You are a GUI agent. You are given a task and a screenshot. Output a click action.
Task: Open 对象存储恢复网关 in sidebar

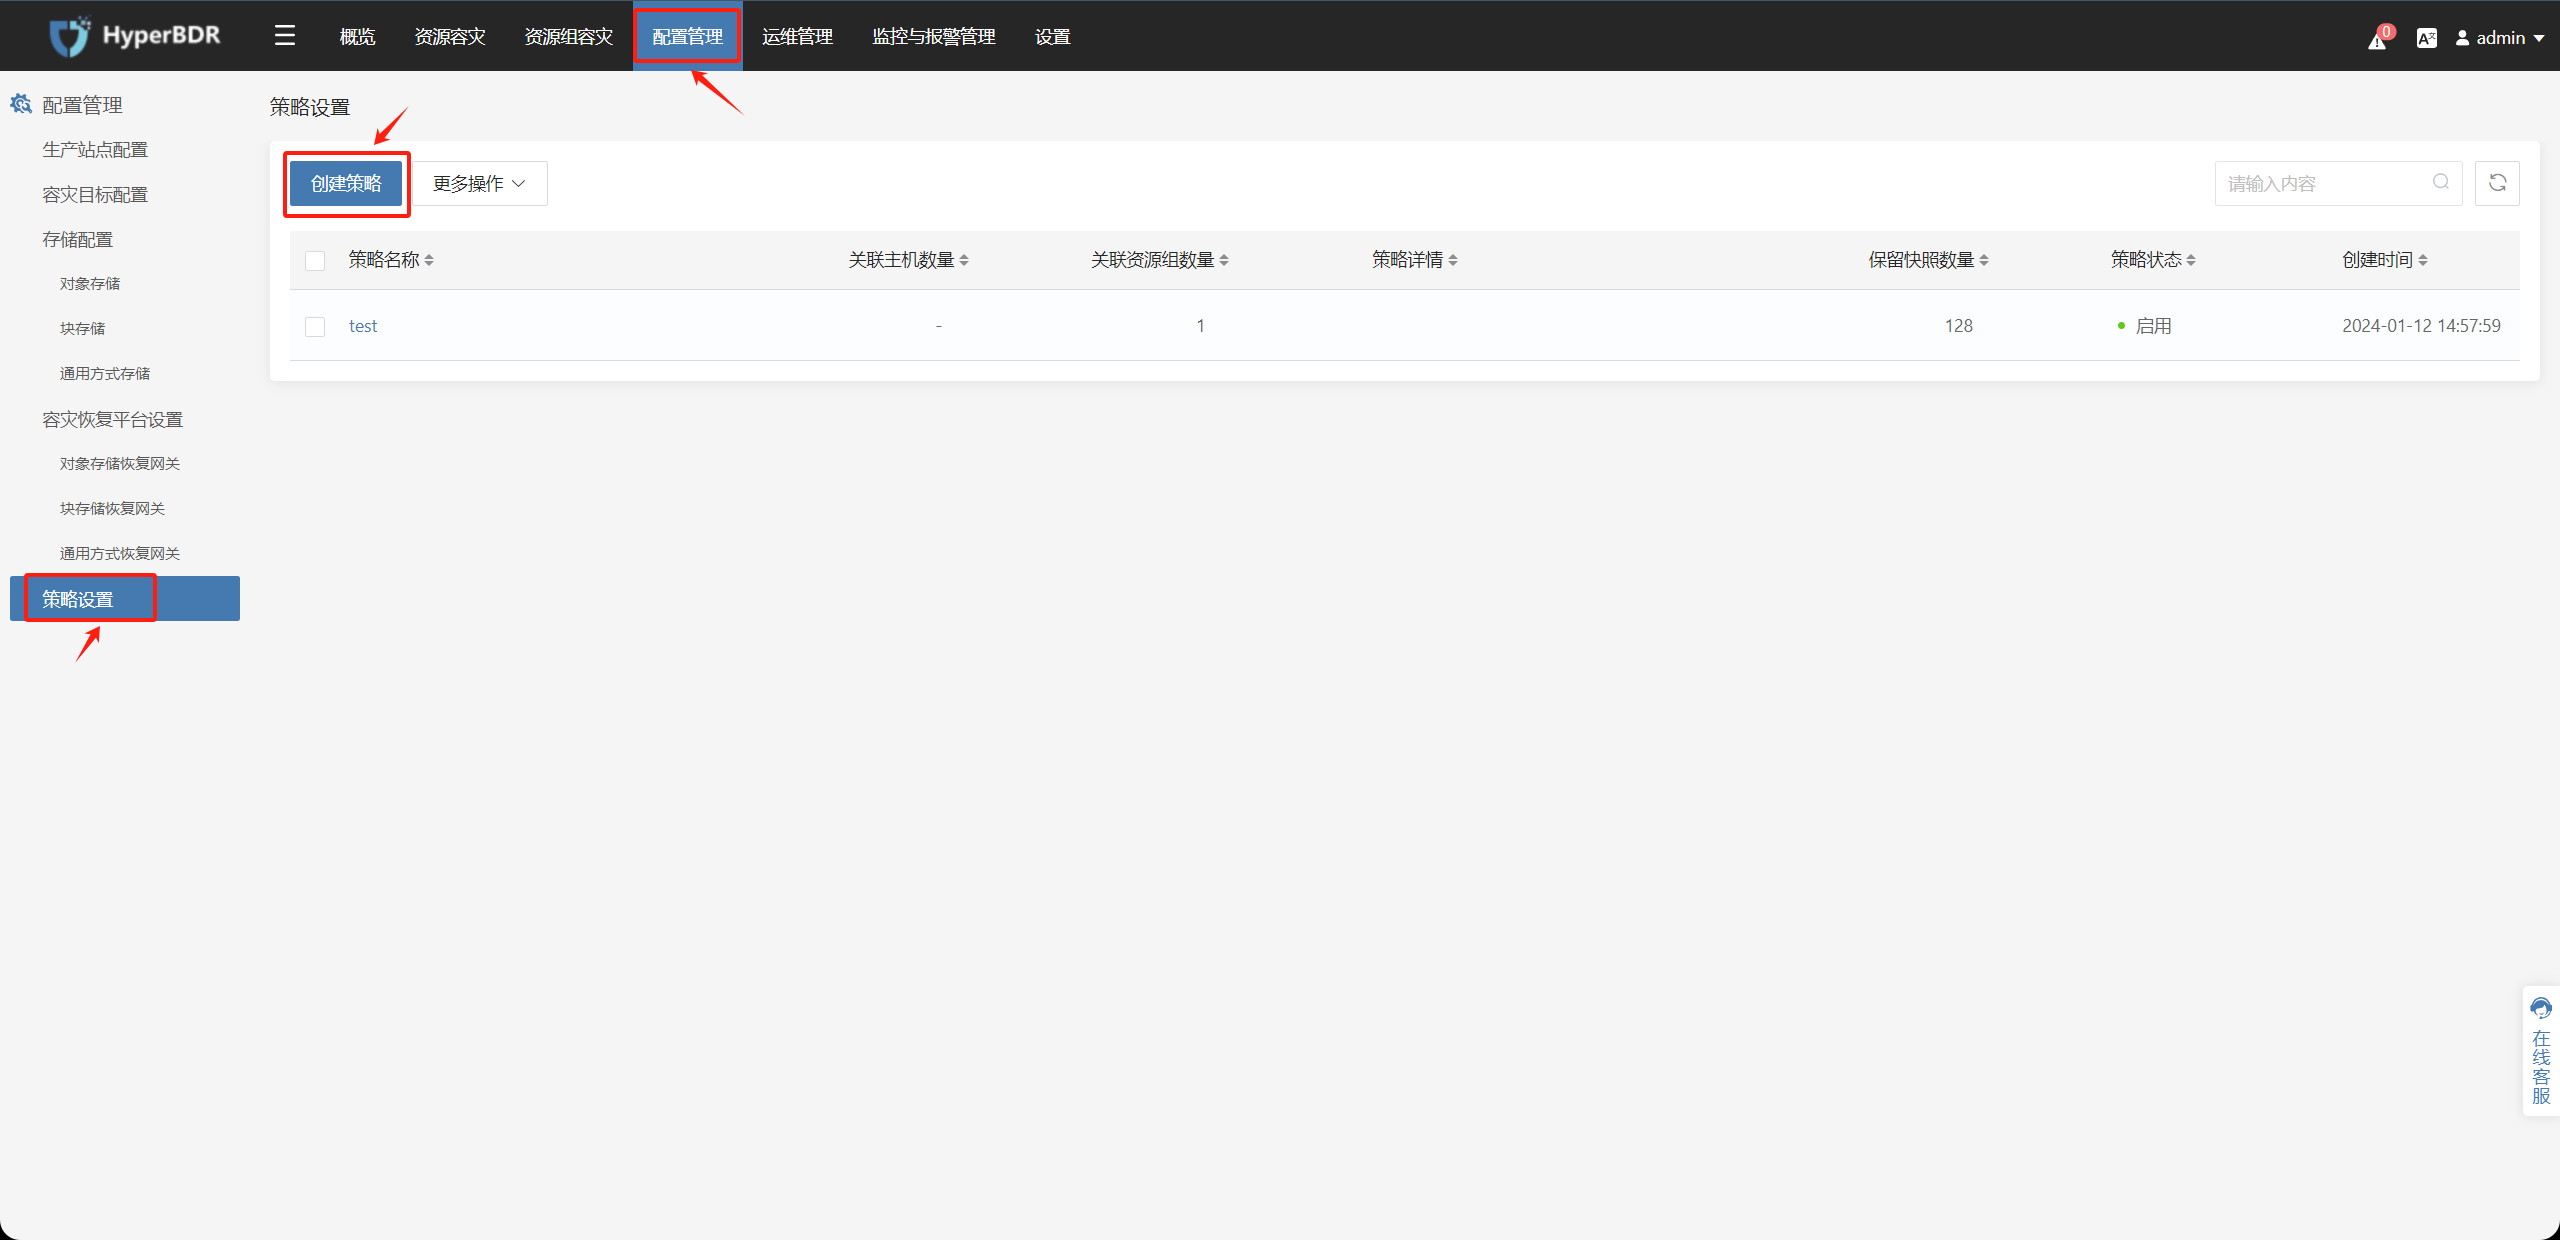(x=120, y=464)
